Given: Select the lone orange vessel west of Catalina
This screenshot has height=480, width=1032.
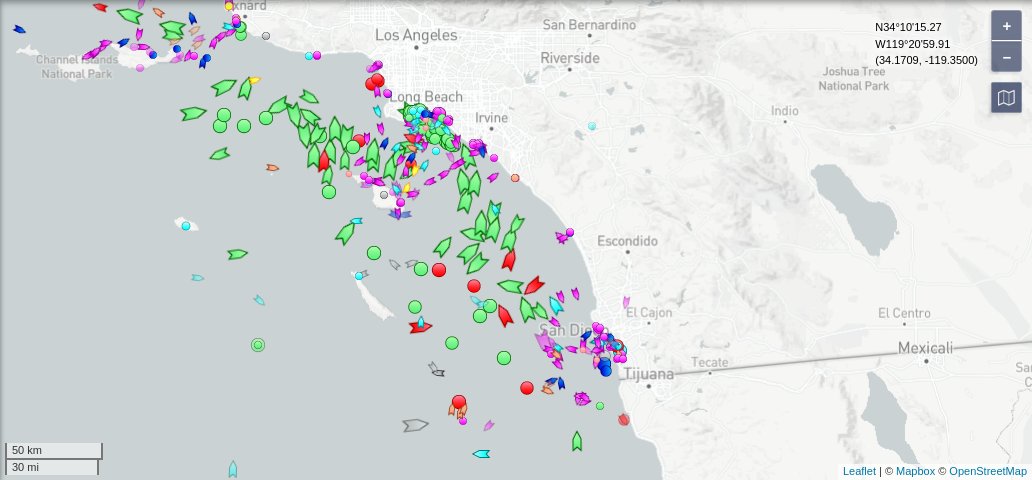Looking at the screenshot, I should pos(272,168).
